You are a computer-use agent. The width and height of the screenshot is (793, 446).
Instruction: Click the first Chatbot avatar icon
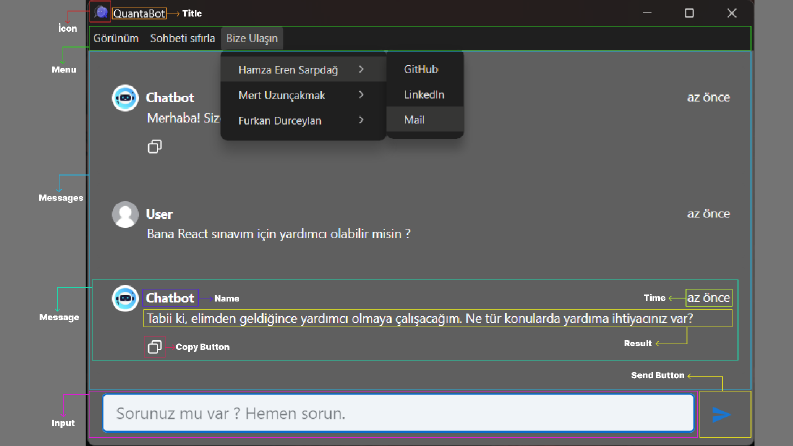(125, 98)
